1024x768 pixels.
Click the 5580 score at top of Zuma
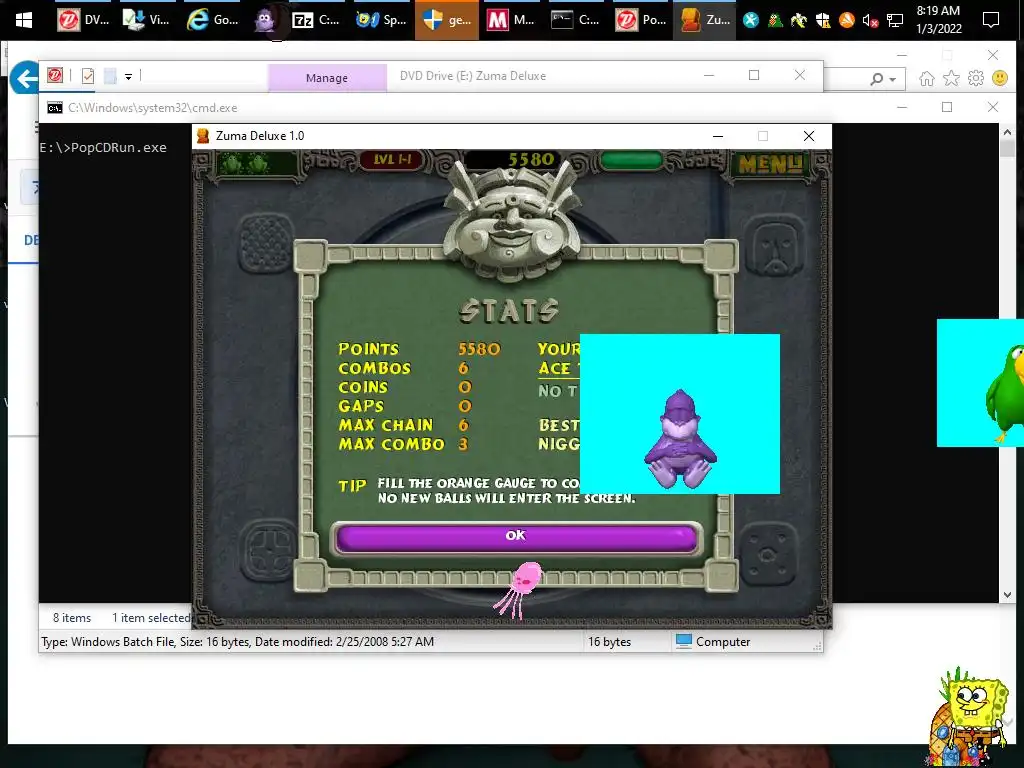530,159
